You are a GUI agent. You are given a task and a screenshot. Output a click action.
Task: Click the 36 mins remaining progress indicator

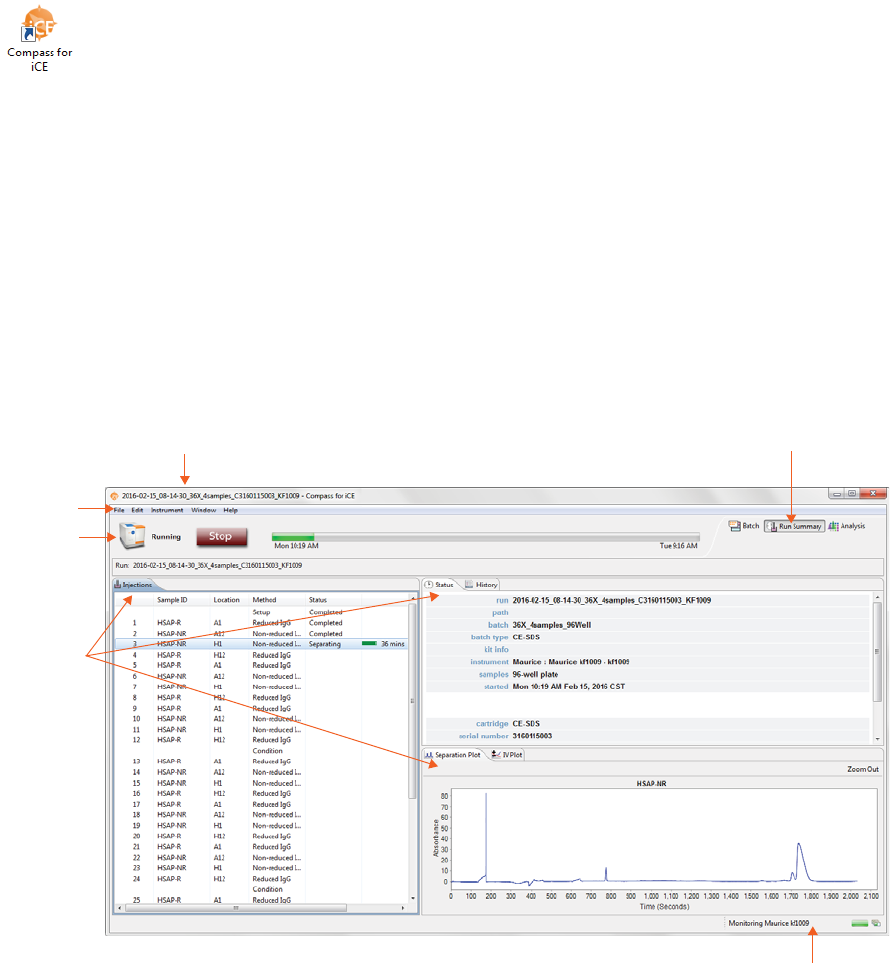pos(383,644)
